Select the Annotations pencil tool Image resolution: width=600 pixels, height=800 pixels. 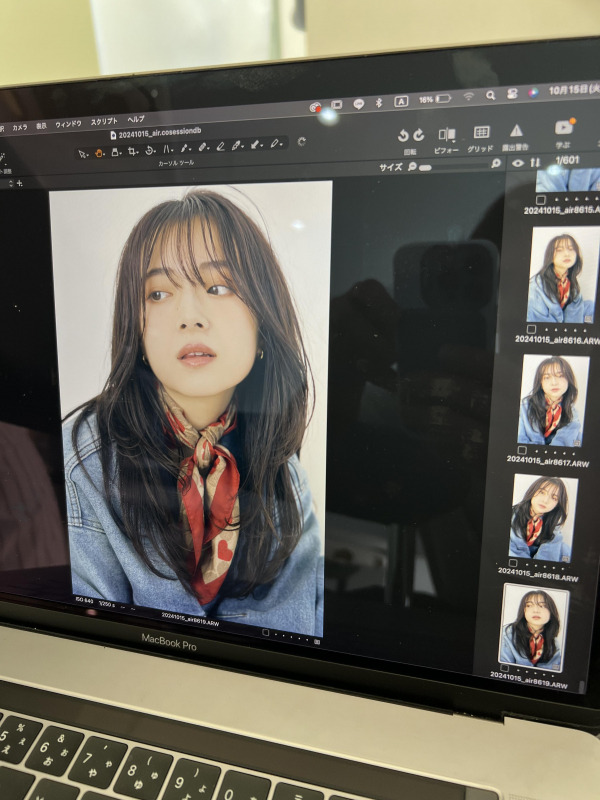(x=275, y=144)
